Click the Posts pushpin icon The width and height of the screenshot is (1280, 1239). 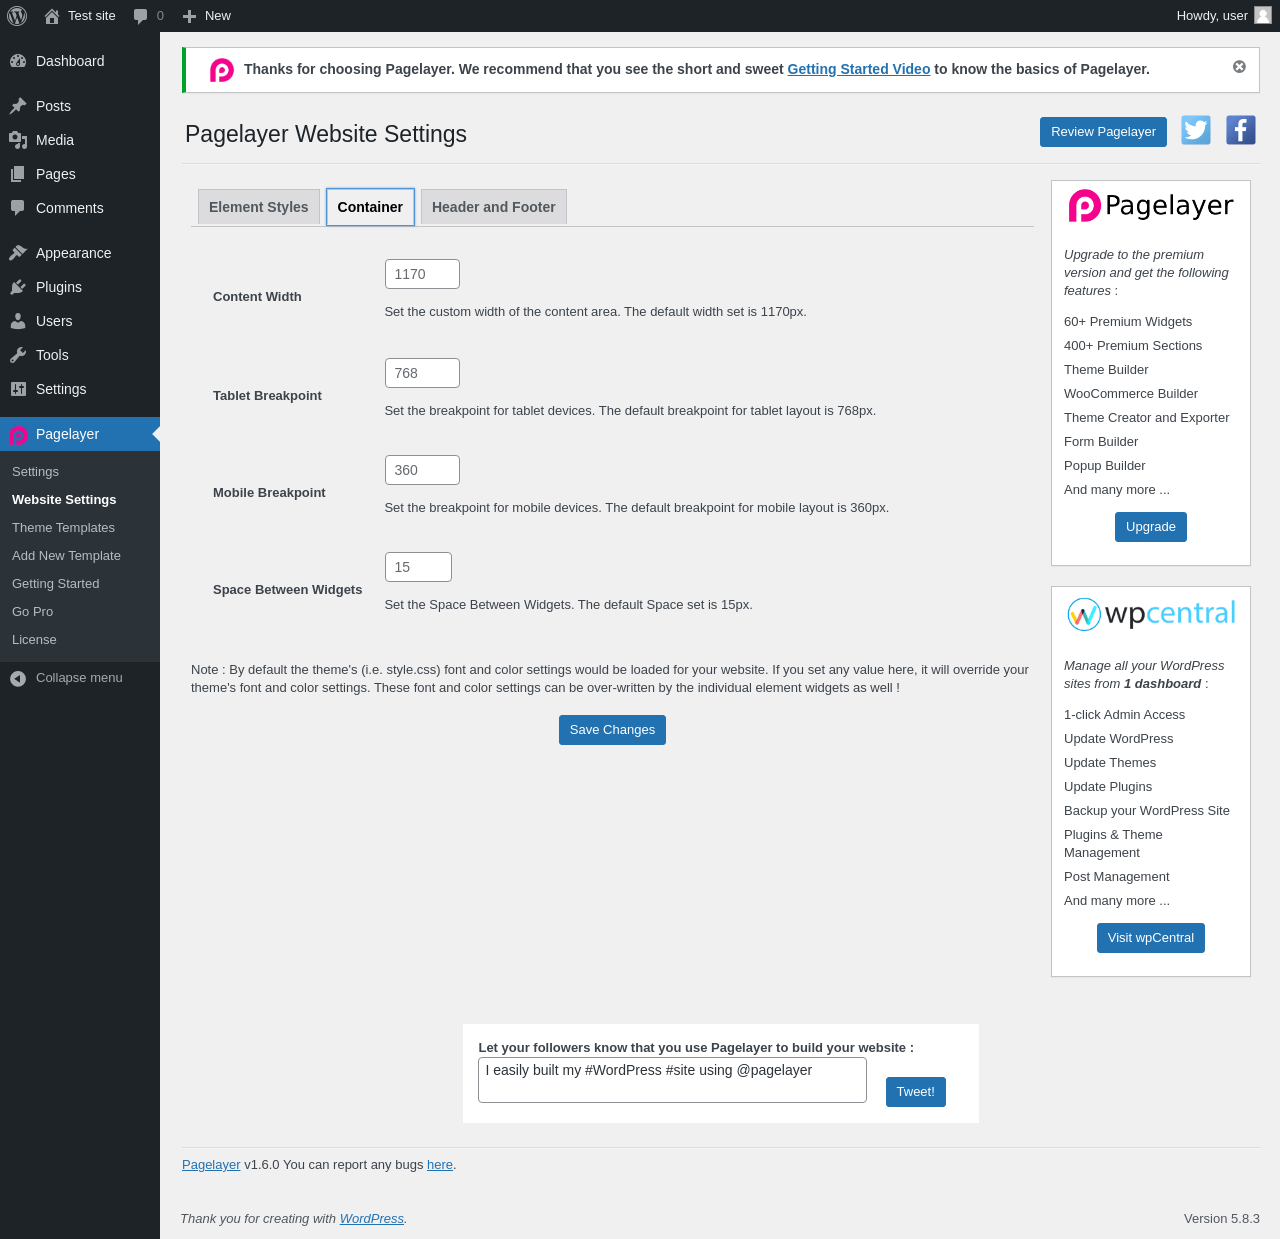(18, 106)
